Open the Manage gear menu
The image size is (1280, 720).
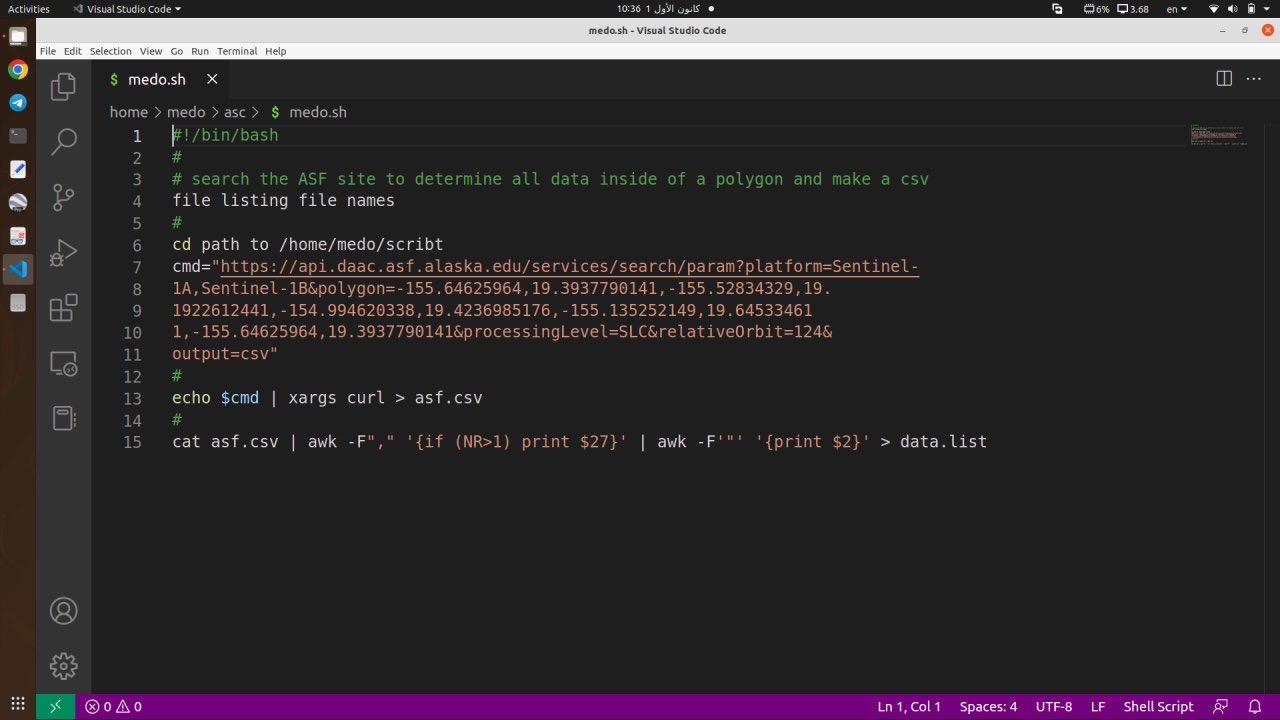click(63, 665)
